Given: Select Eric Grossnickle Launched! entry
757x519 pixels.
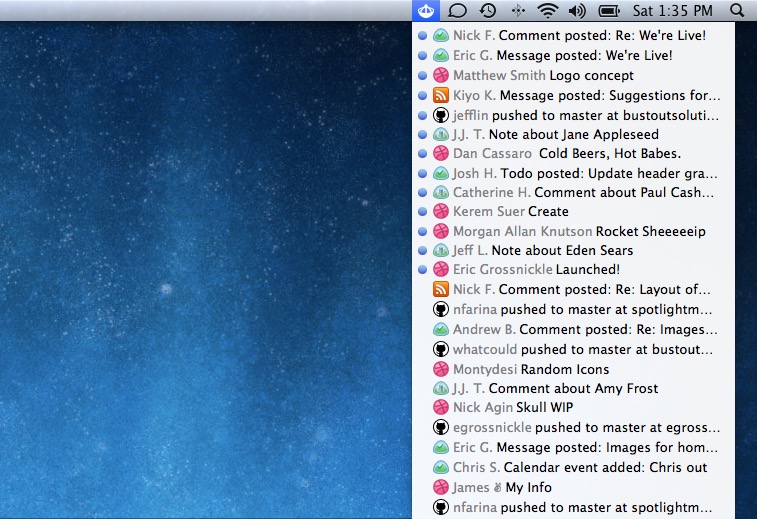Looking at the screenshot, I should pyautogui.click(x=574, y=269).
